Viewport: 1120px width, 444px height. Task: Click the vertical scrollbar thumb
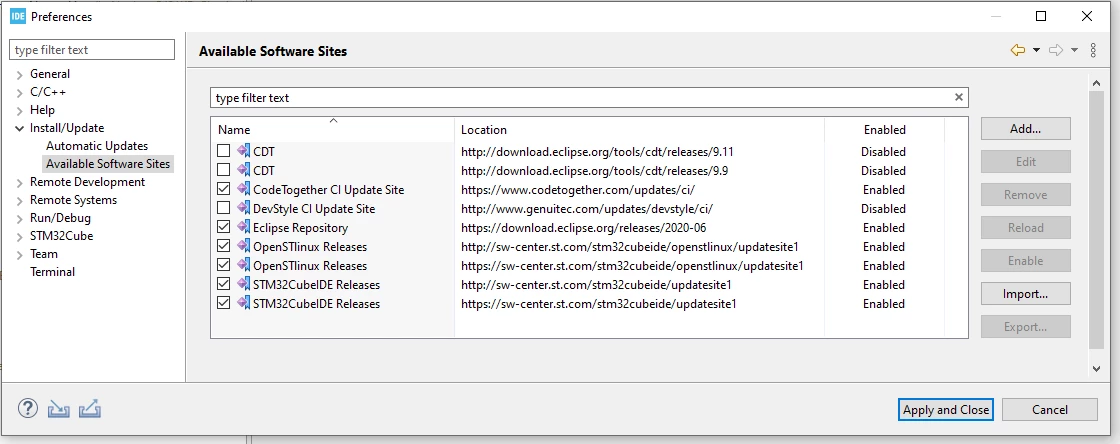pos(1096,220)
